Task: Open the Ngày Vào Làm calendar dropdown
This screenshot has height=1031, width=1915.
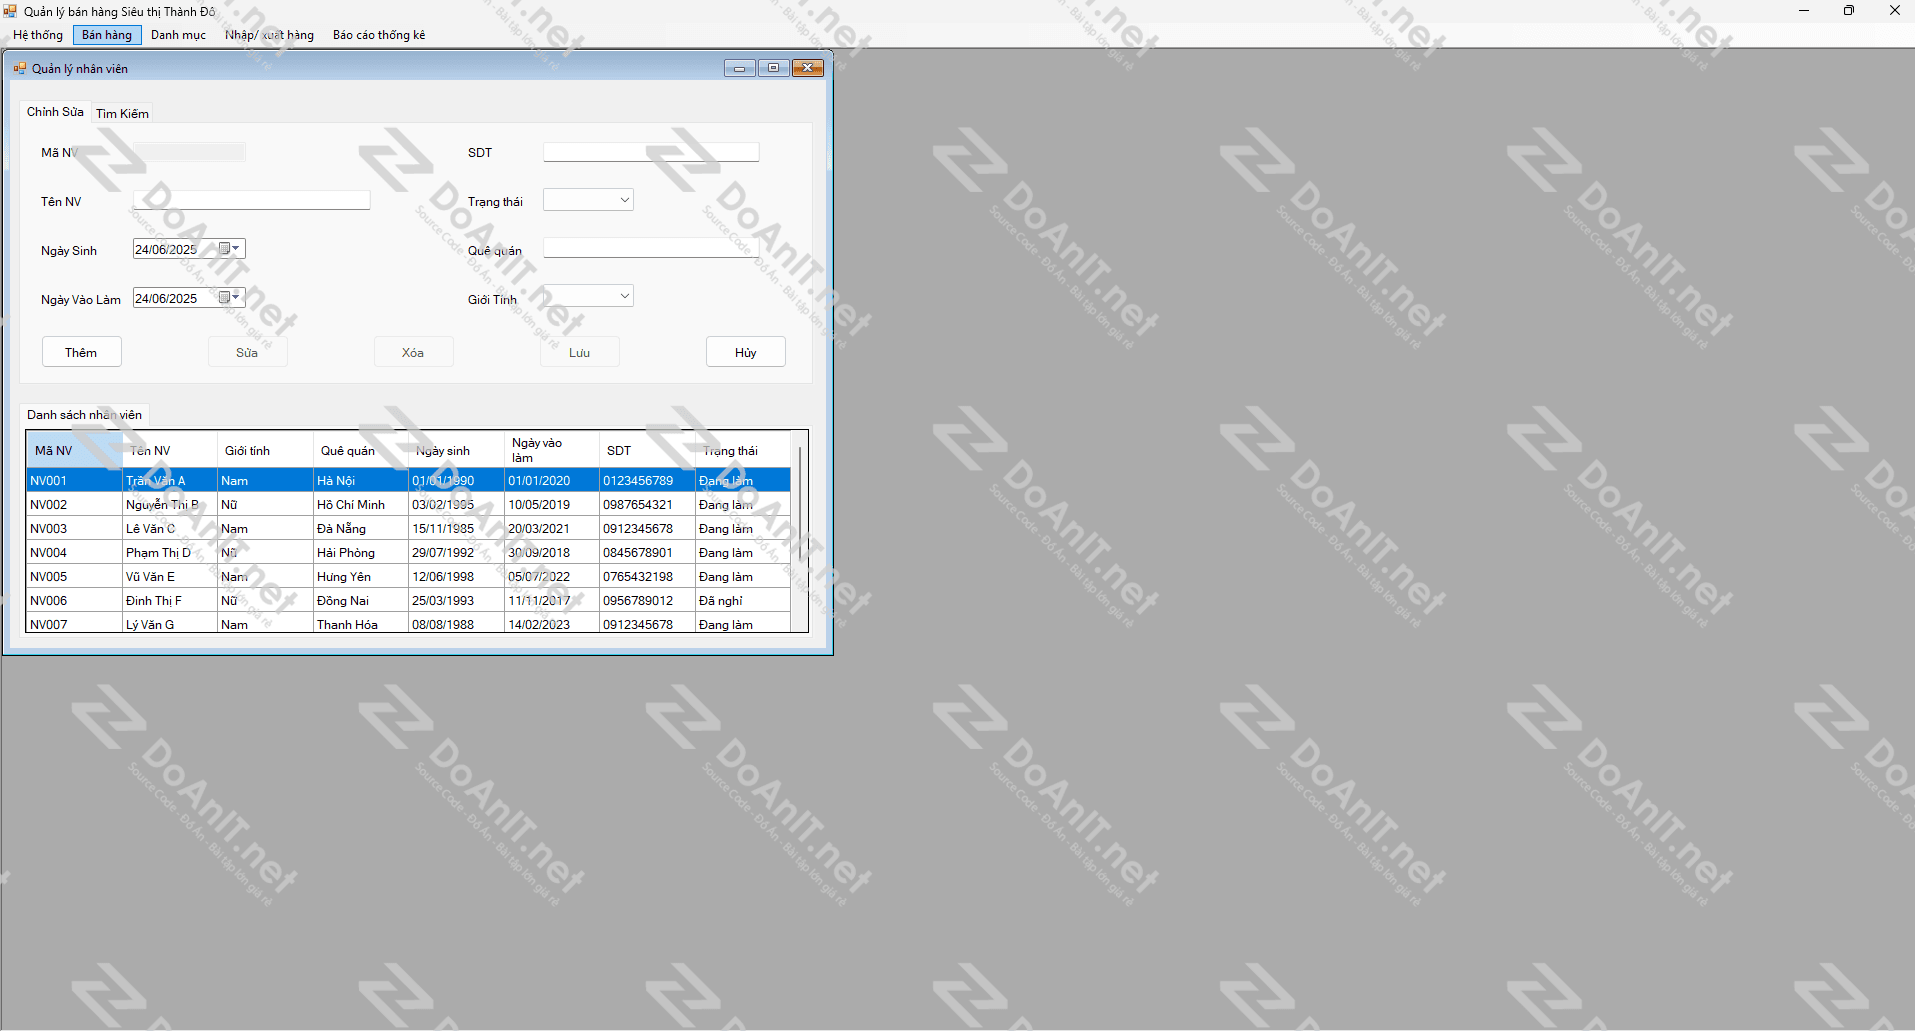Action: click(229, 298)
